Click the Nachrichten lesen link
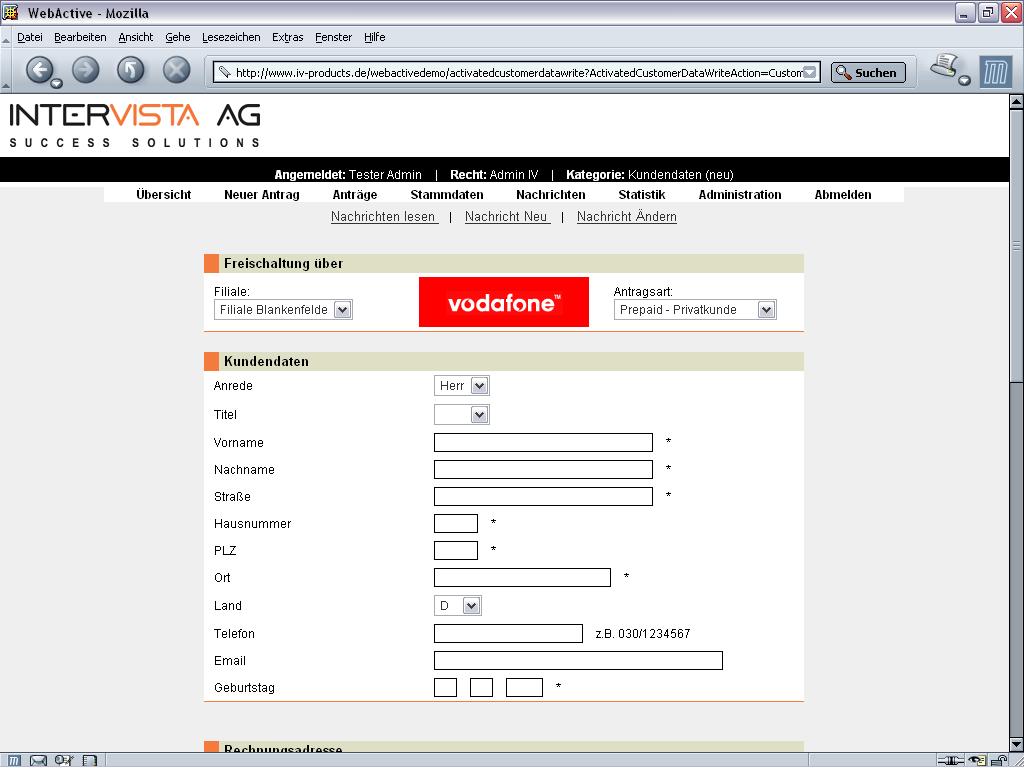This screenshot has height=768, width=1024. 384,217
